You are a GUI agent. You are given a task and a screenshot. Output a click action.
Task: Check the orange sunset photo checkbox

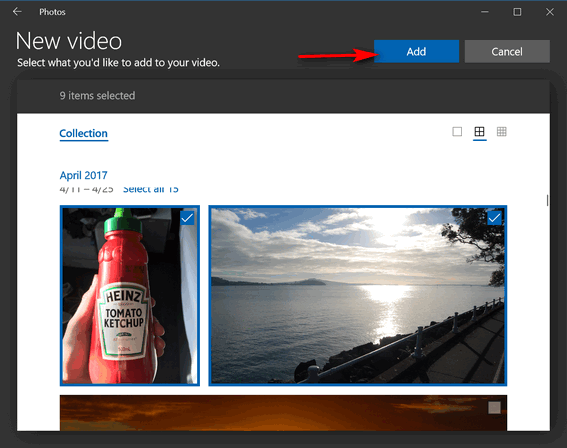coord(494,408)
